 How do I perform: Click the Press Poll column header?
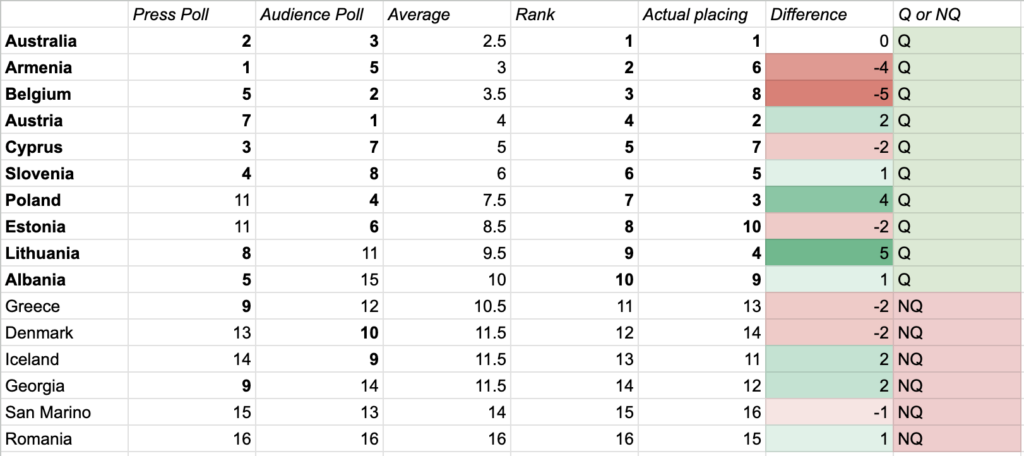point(190,14)
